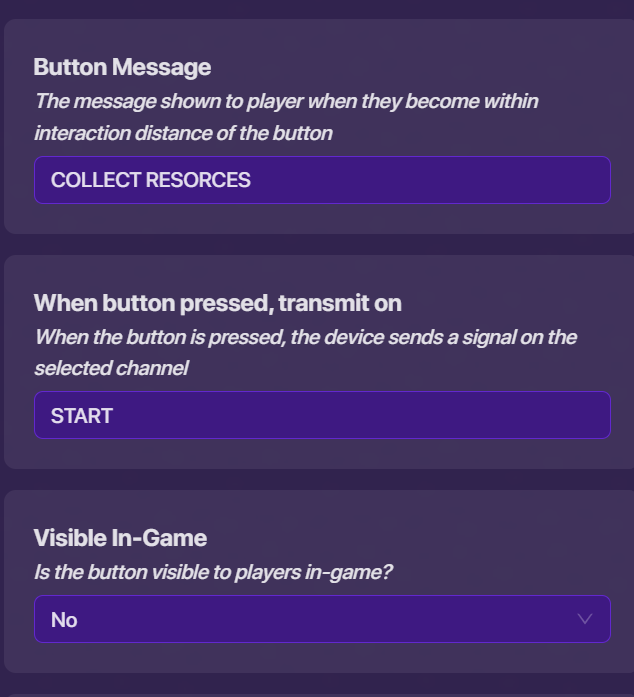The width and height of the screenshot is (634, 697).
Task: Click the "selected channel" description text
Action: (111, 368)
